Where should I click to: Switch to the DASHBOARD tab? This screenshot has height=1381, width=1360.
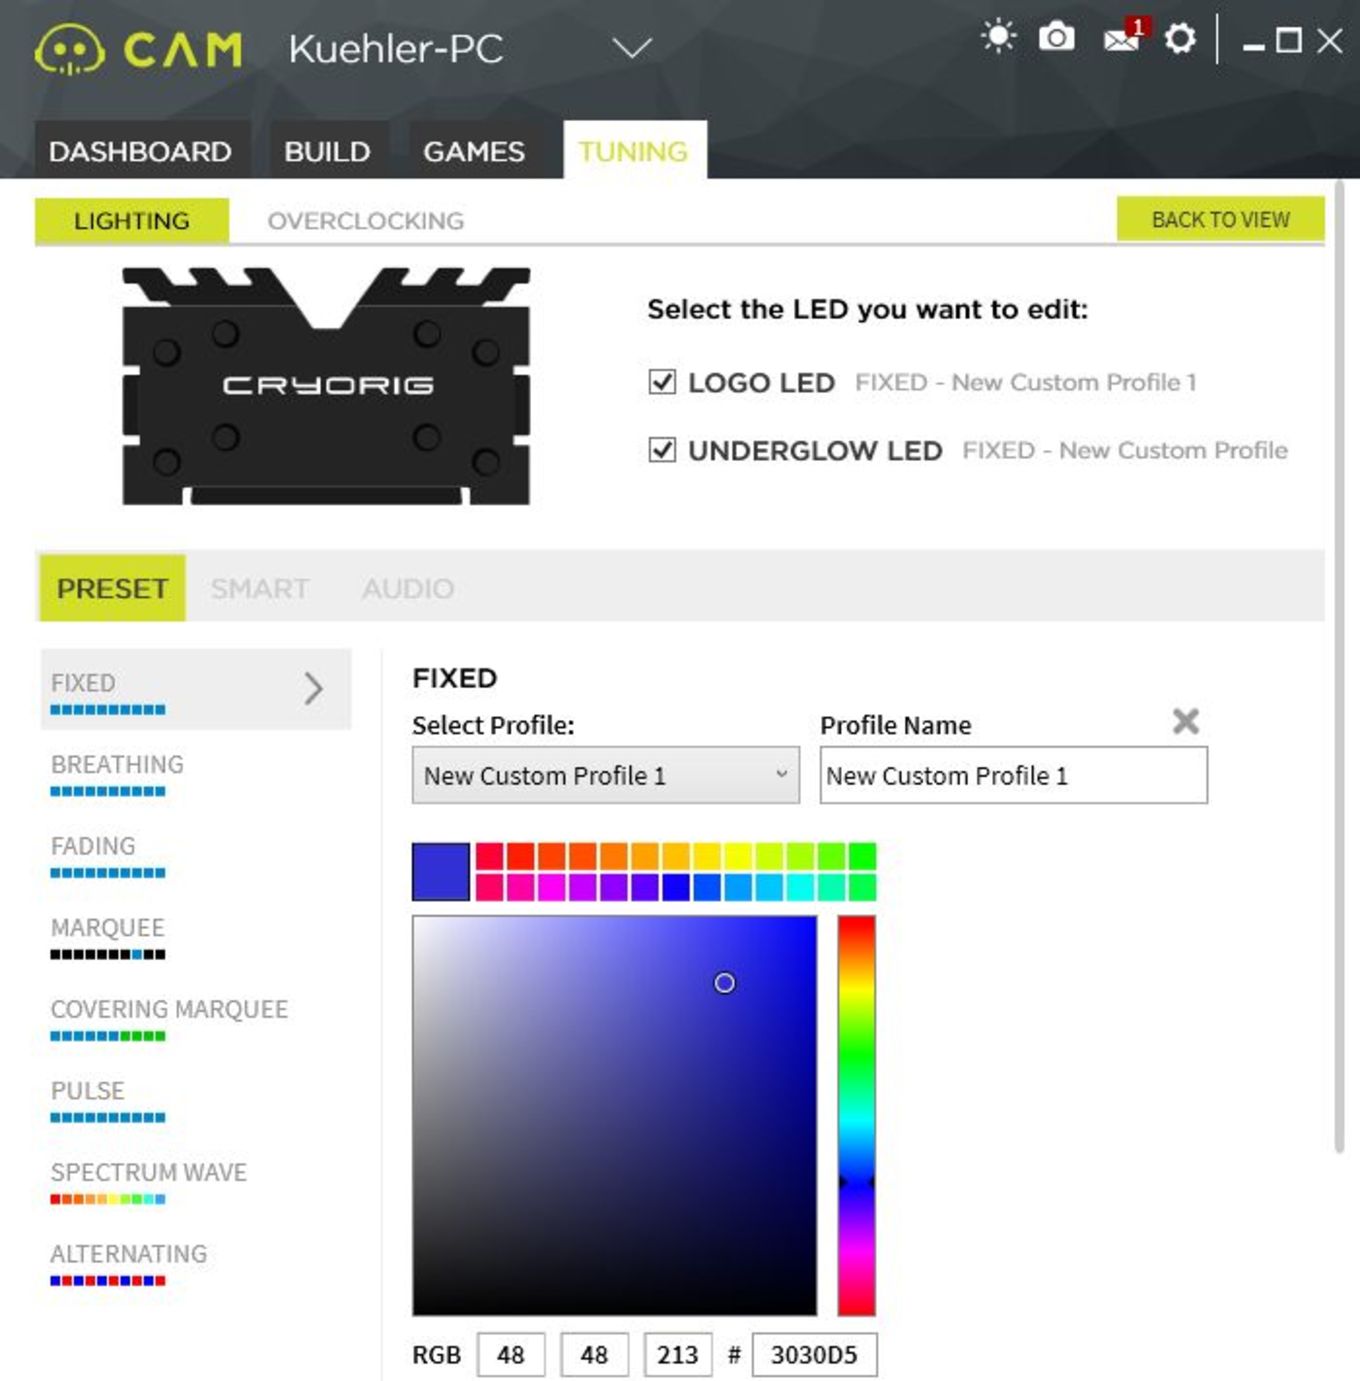[x=141, y=151]
